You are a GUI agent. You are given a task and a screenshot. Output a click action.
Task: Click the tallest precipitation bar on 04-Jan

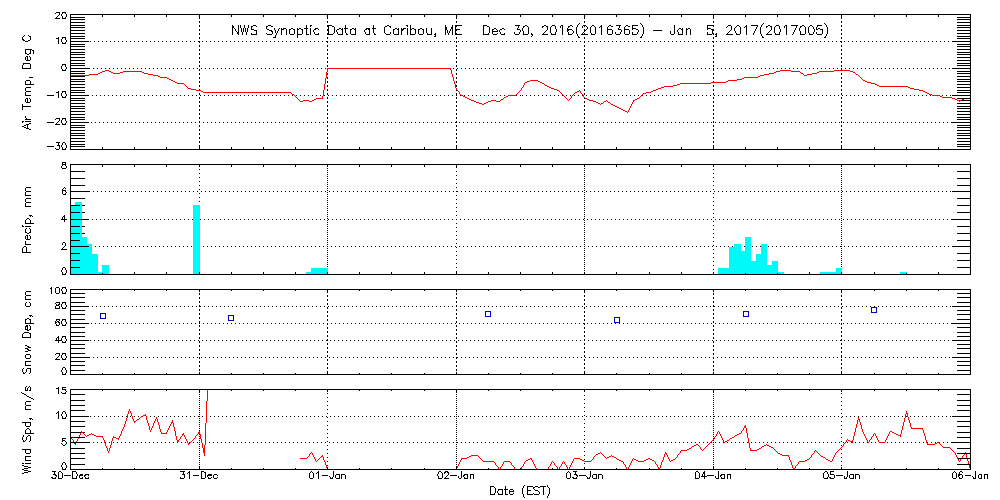coord(747,255)
